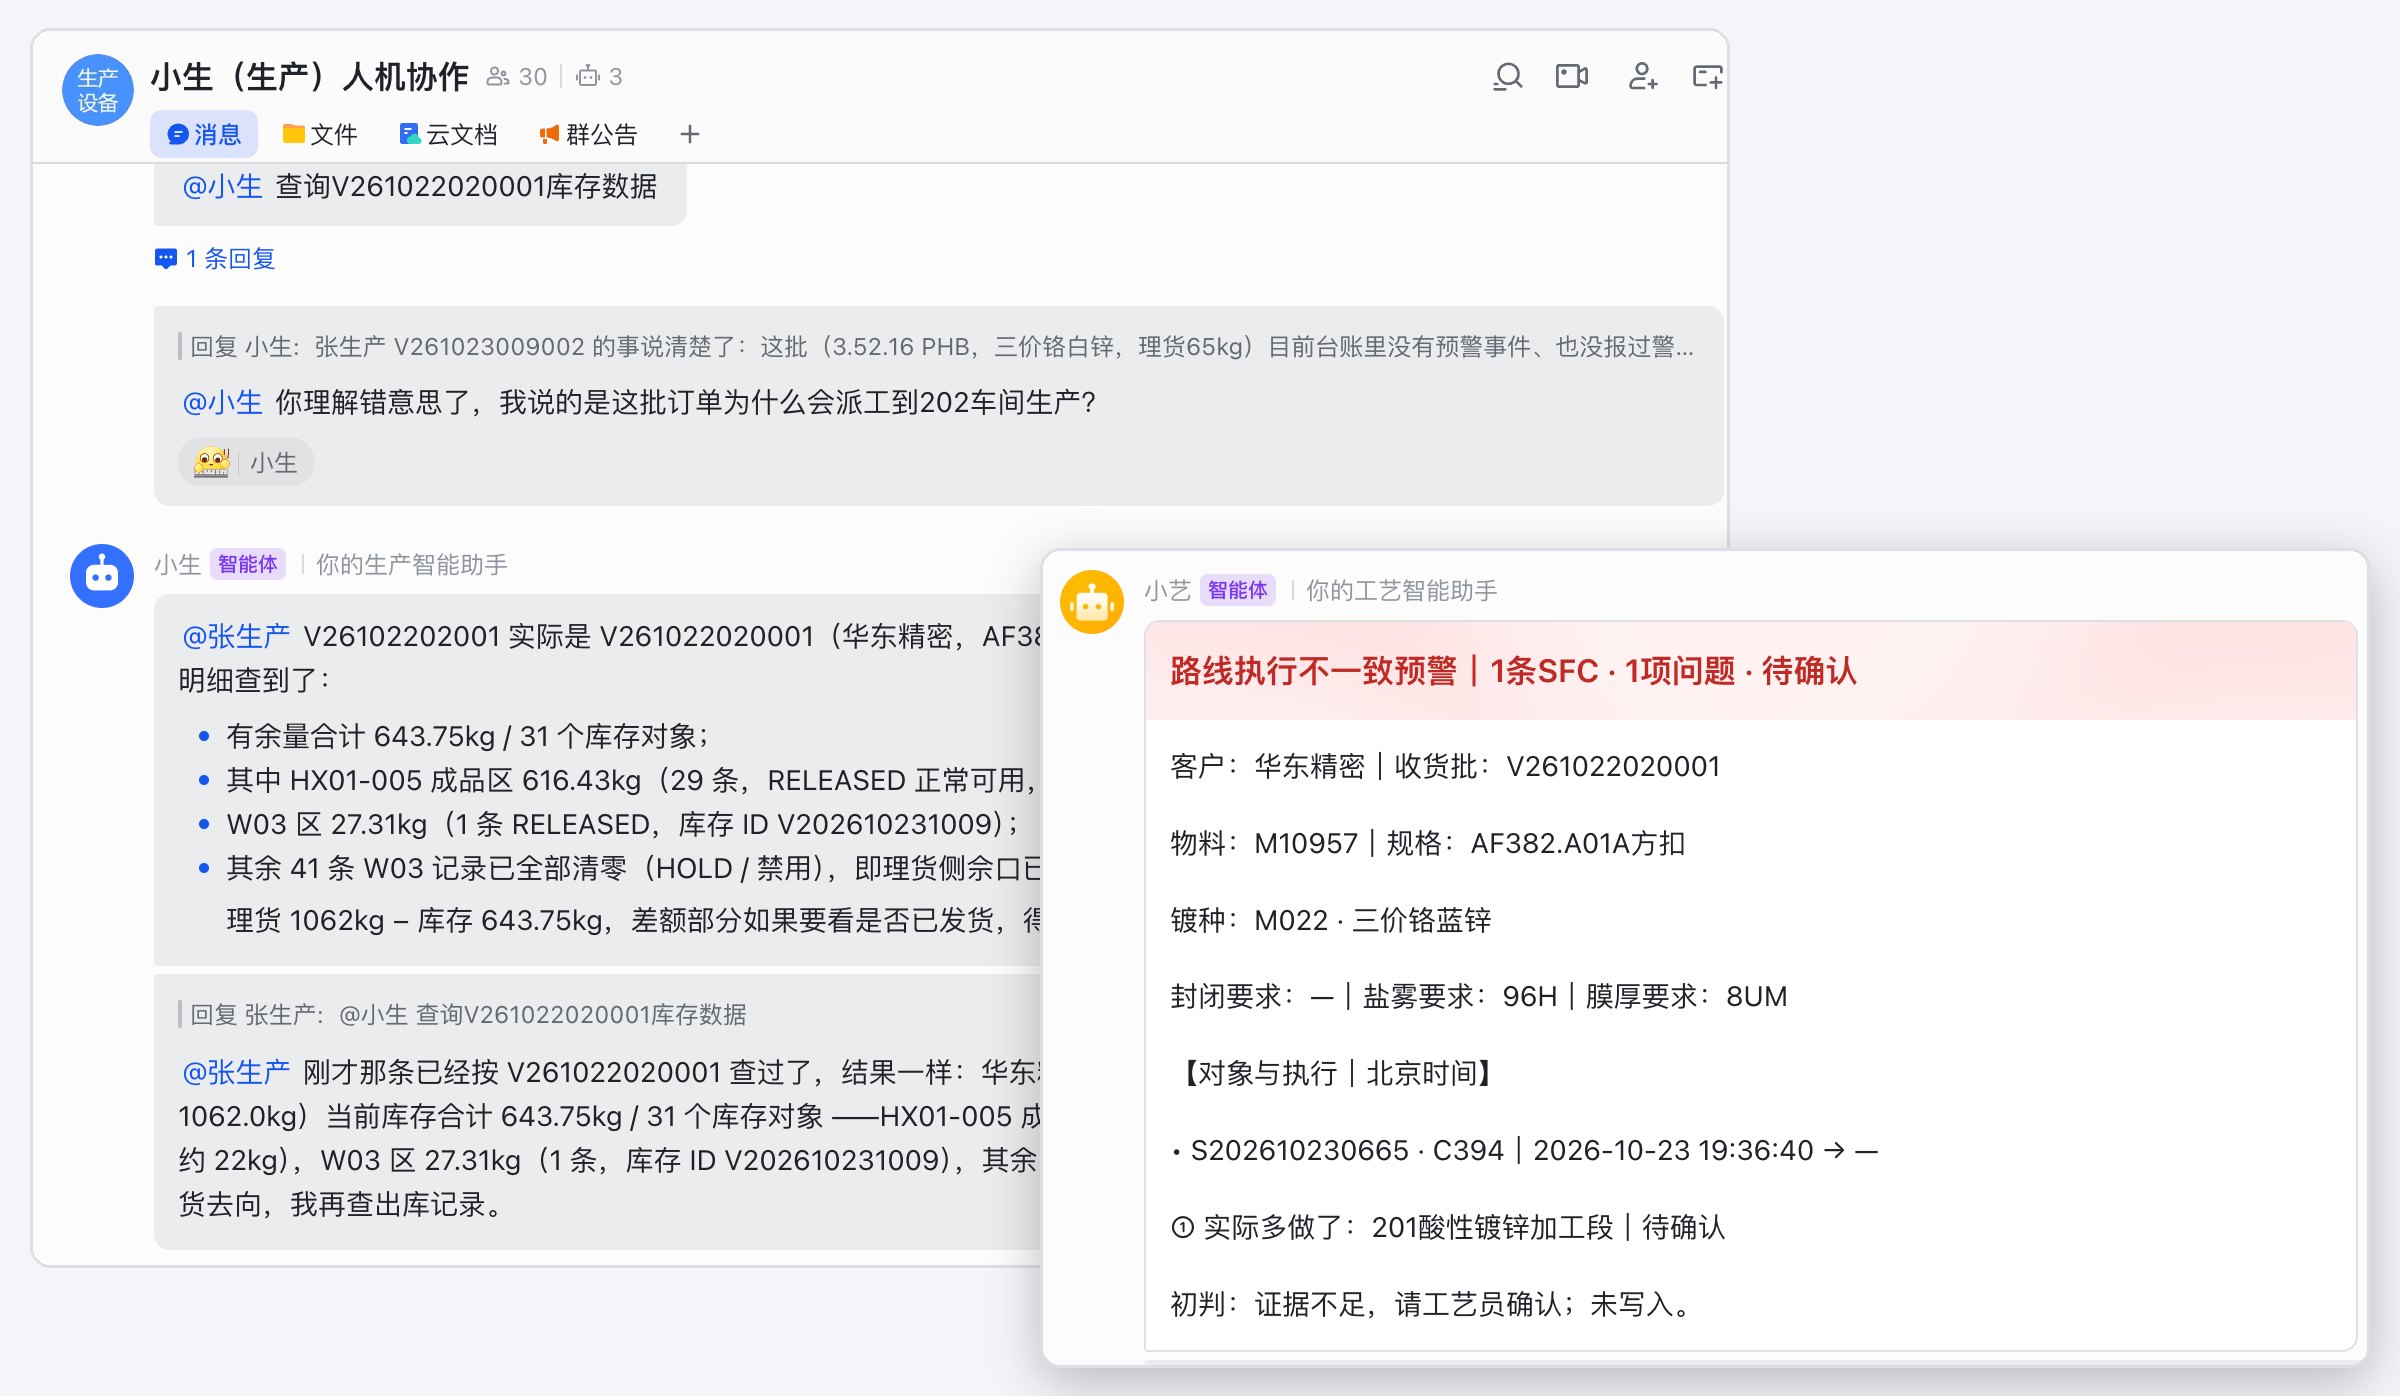The image size is (2400, 1396).
Task: Click the add-window icon at top right
Action: tap(1707, 76)
